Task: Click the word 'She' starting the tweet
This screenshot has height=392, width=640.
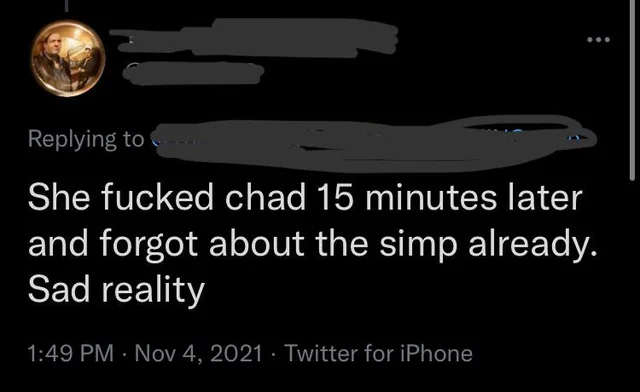Action: coord(59,198)
